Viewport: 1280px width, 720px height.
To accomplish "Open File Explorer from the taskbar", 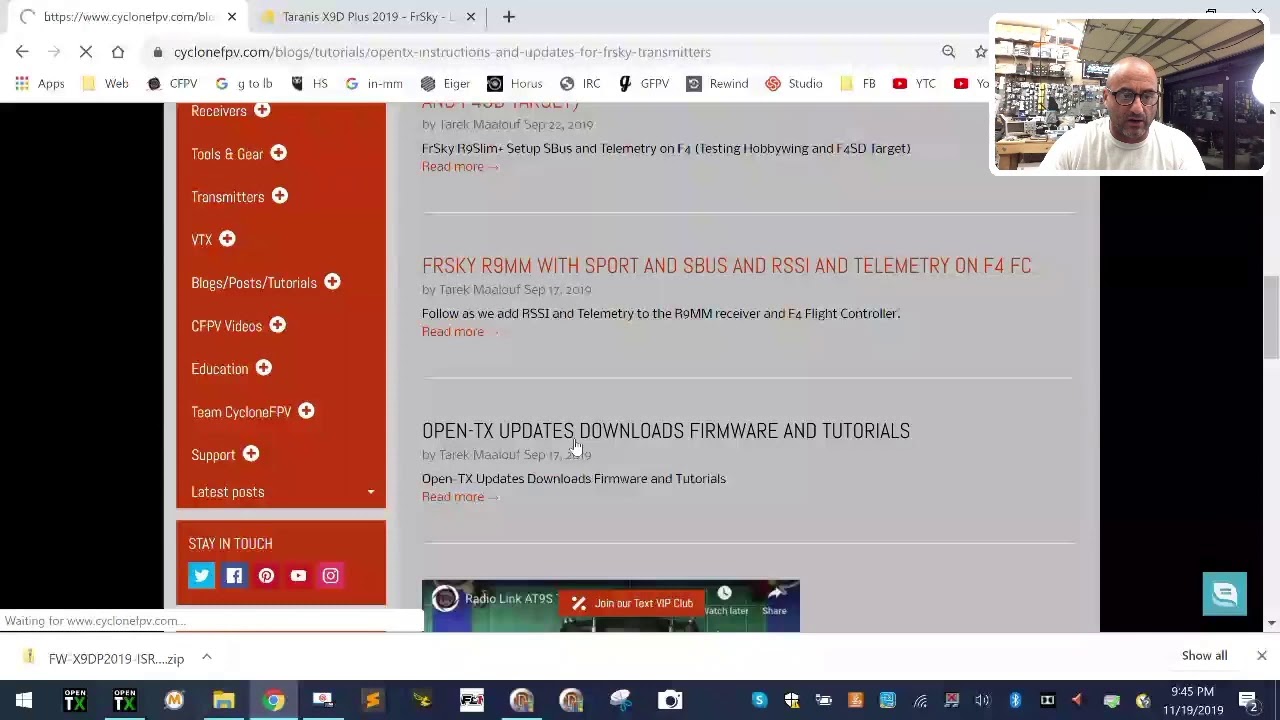I will click(224, 701).
